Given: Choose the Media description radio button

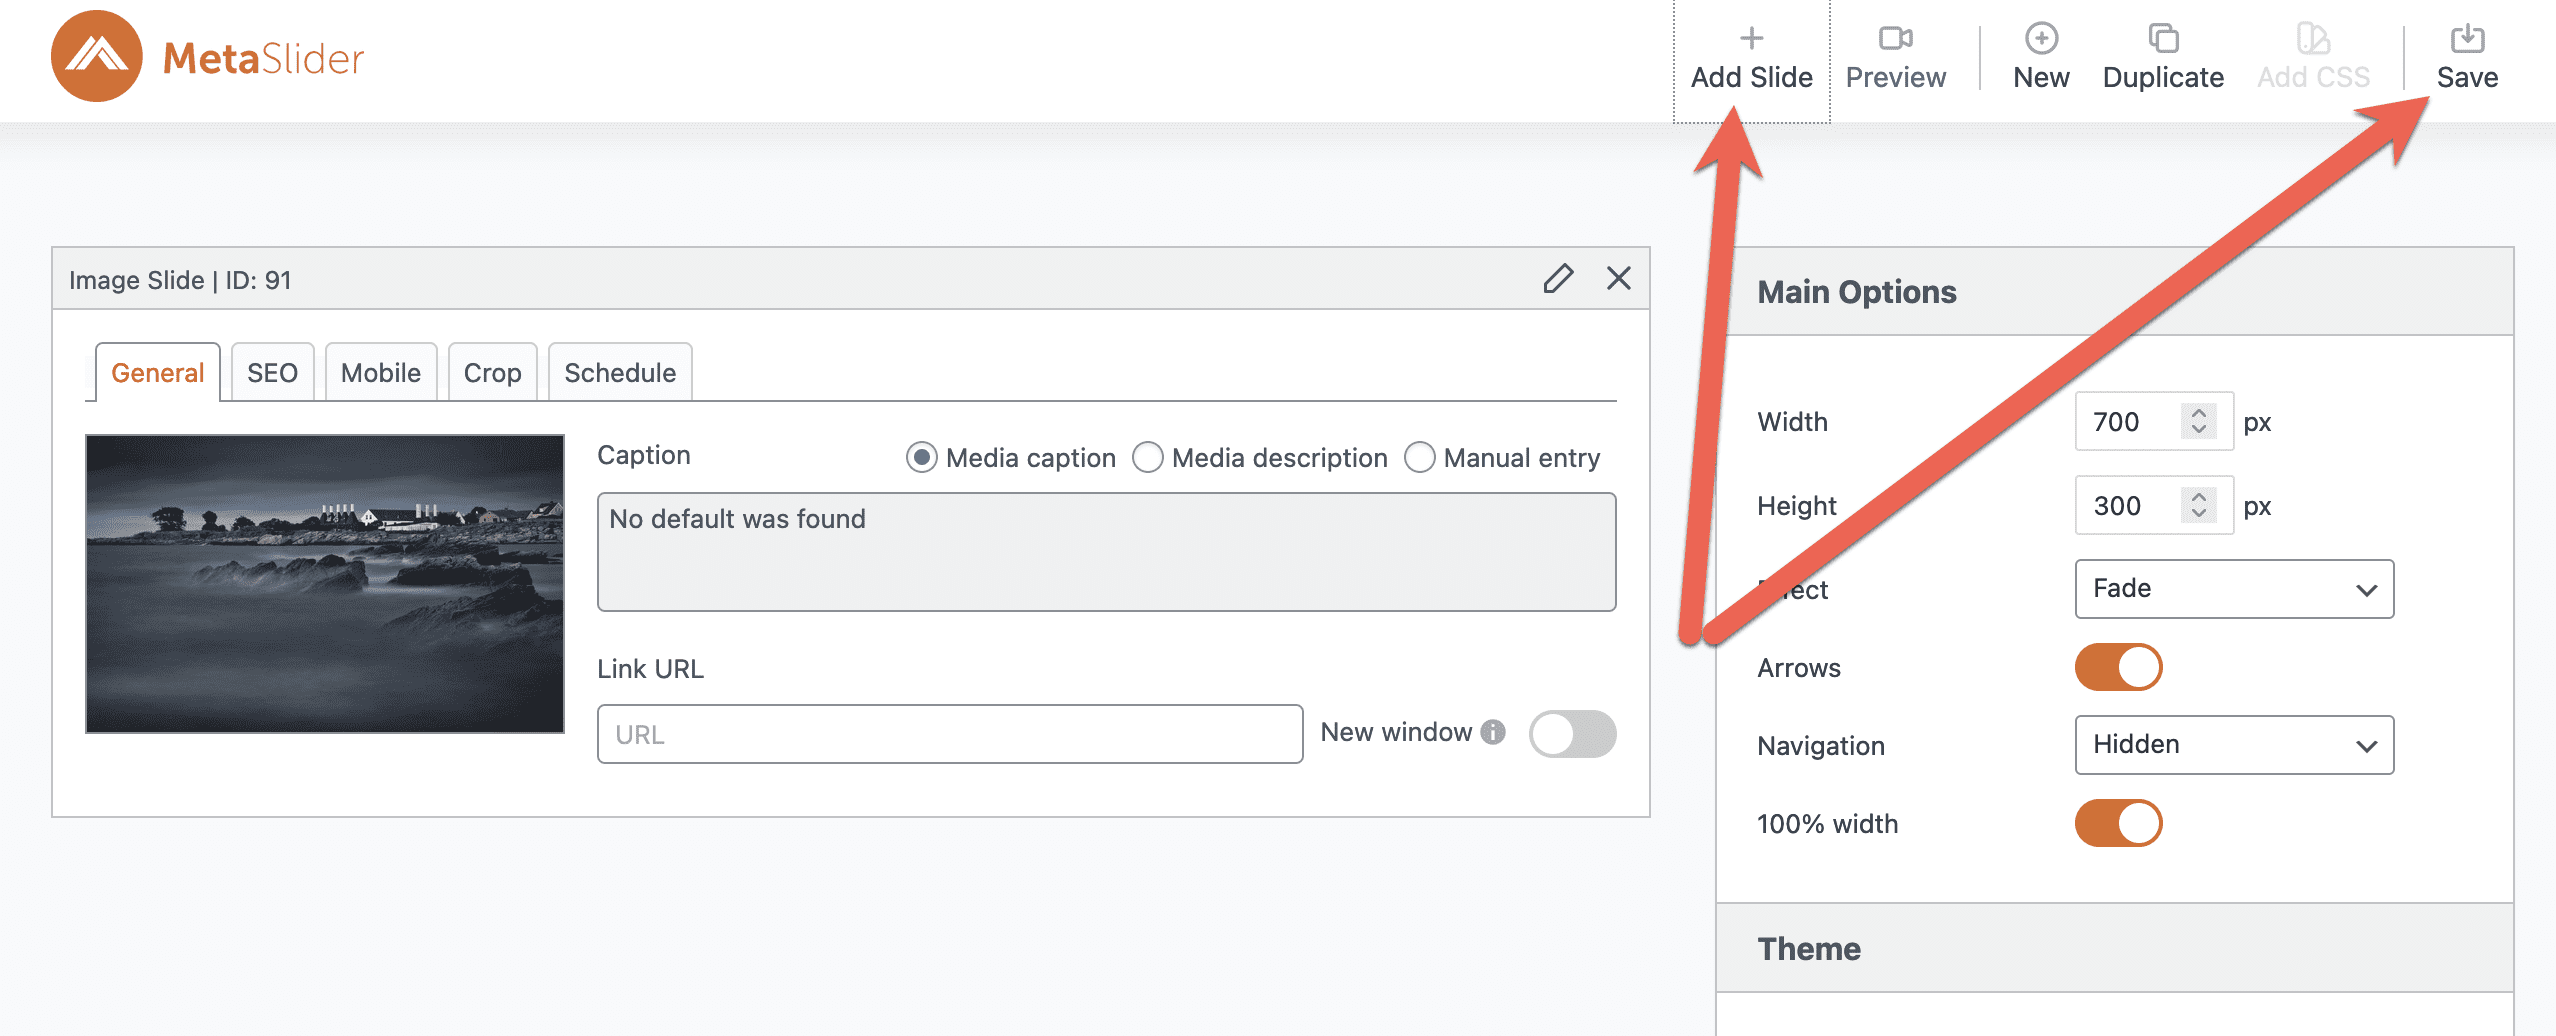Looking at the screenshot, I should tap(1147, 457).
